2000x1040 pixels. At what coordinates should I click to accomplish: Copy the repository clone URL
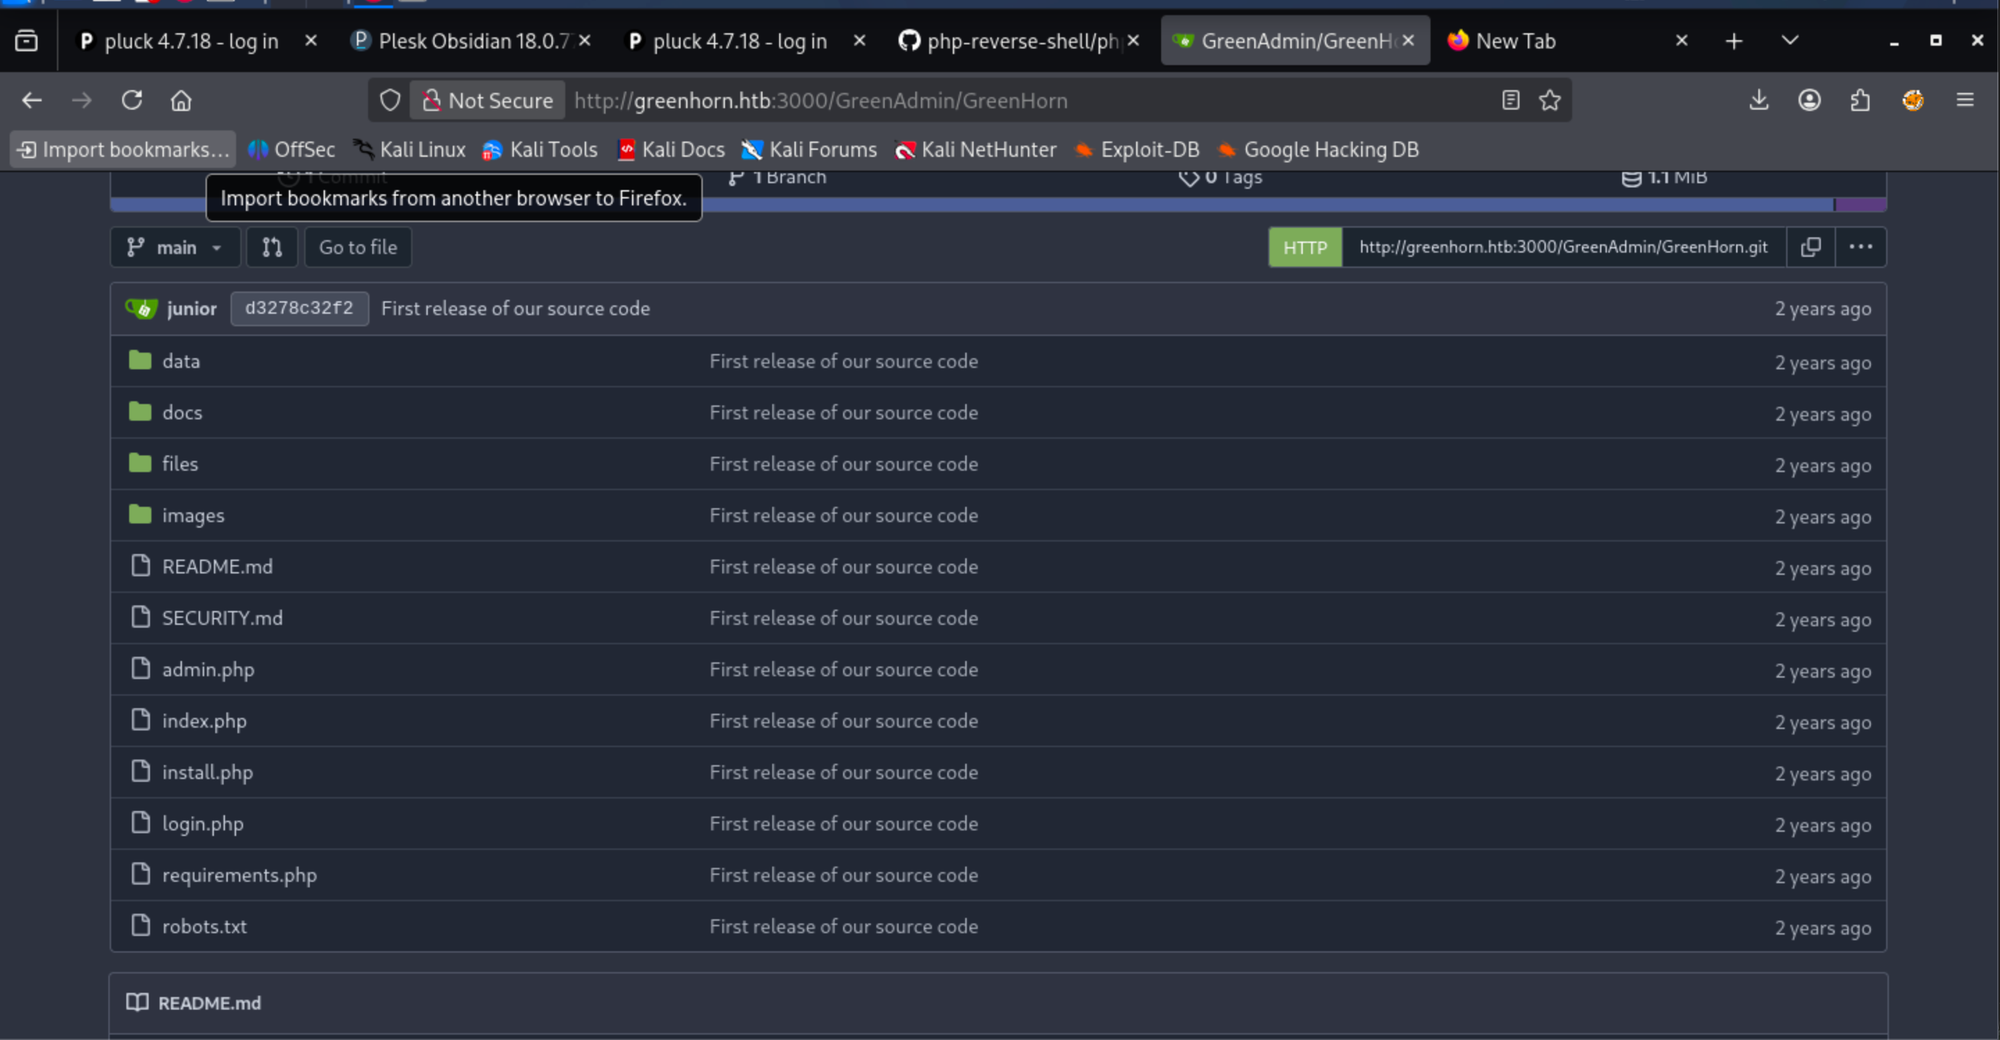pyautogui.click(x=1810, y=247)
